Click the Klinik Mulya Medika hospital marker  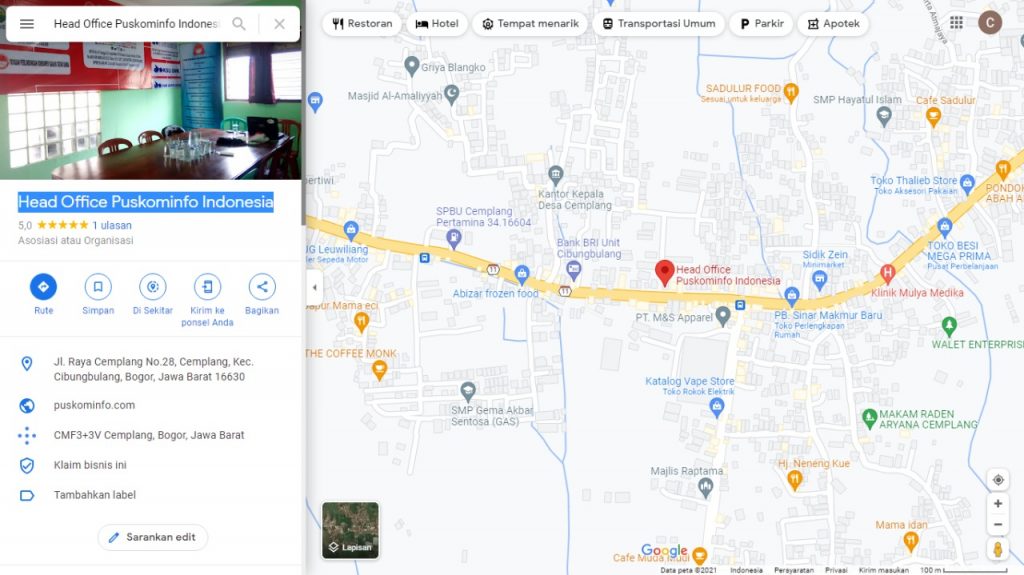point(887,273)
